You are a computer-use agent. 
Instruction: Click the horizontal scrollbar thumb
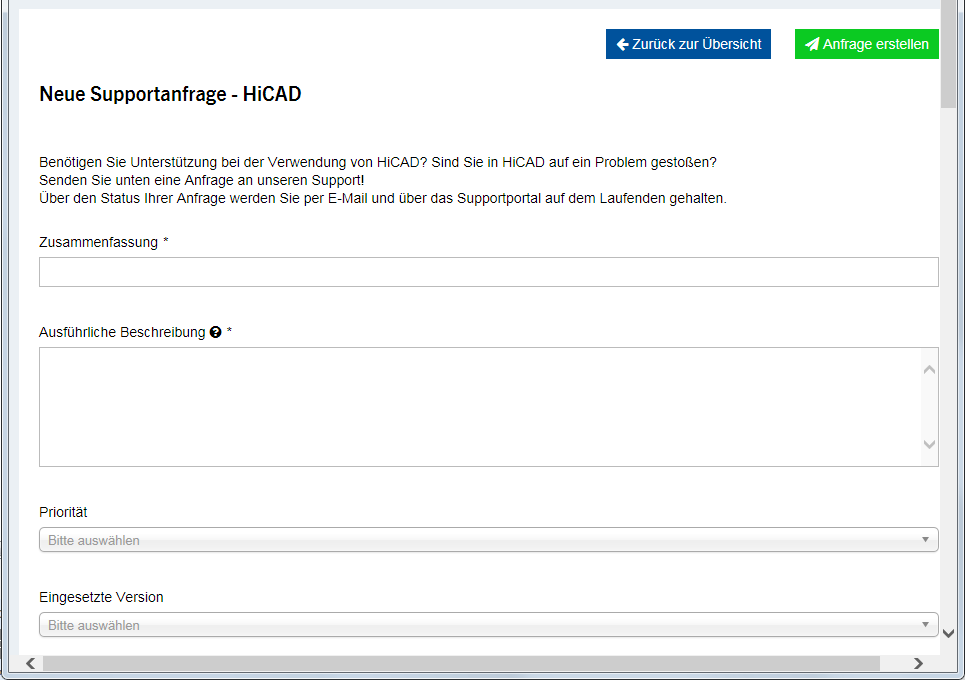click(461, 663)
